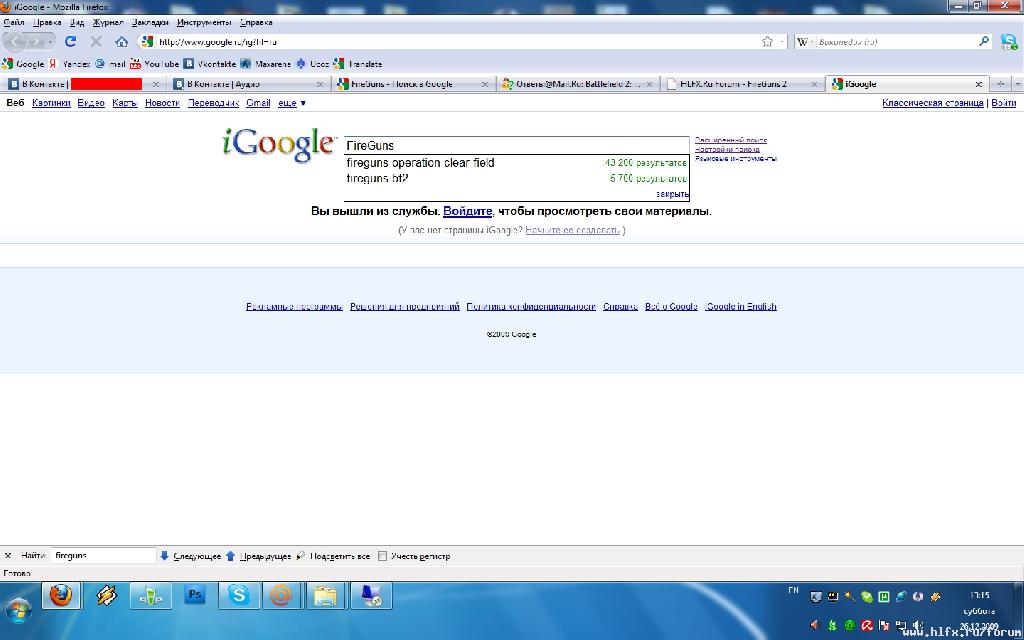Open a new tab with plus button
1024x640 pixels.
(x=1000, y=84)
